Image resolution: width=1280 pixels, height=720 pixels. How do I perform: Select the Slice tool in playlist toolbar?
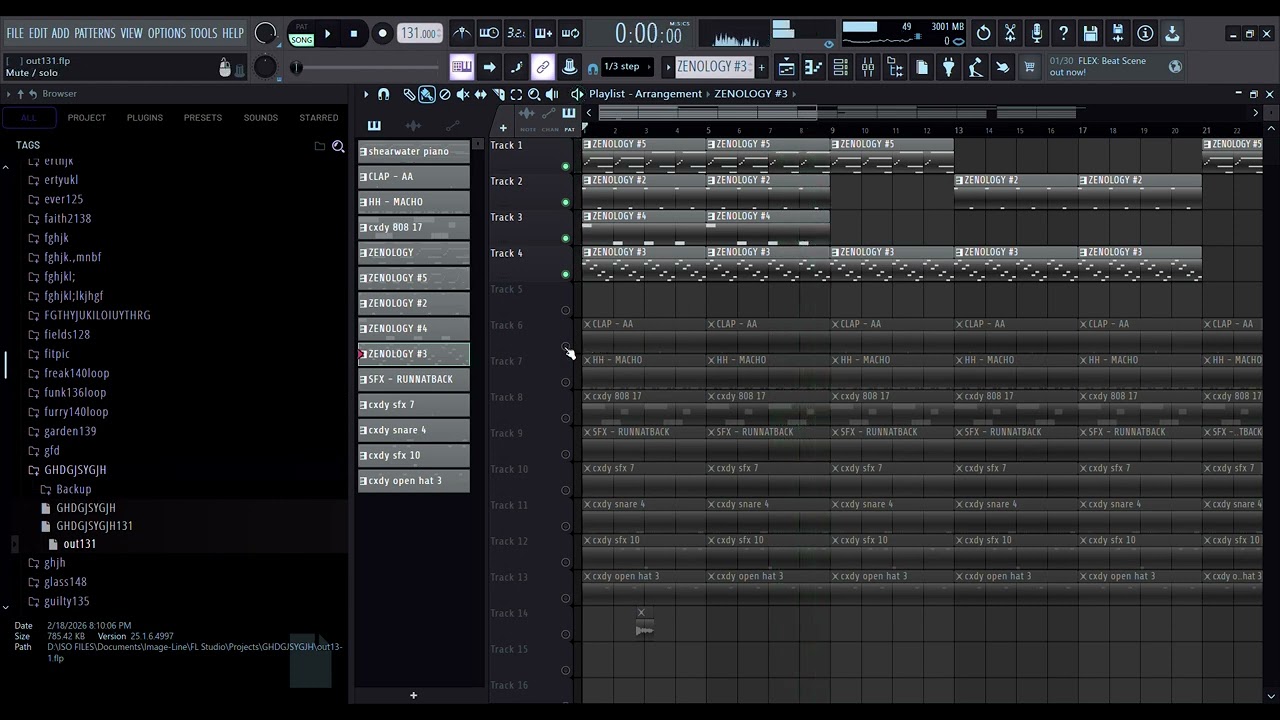click(499, 94)
